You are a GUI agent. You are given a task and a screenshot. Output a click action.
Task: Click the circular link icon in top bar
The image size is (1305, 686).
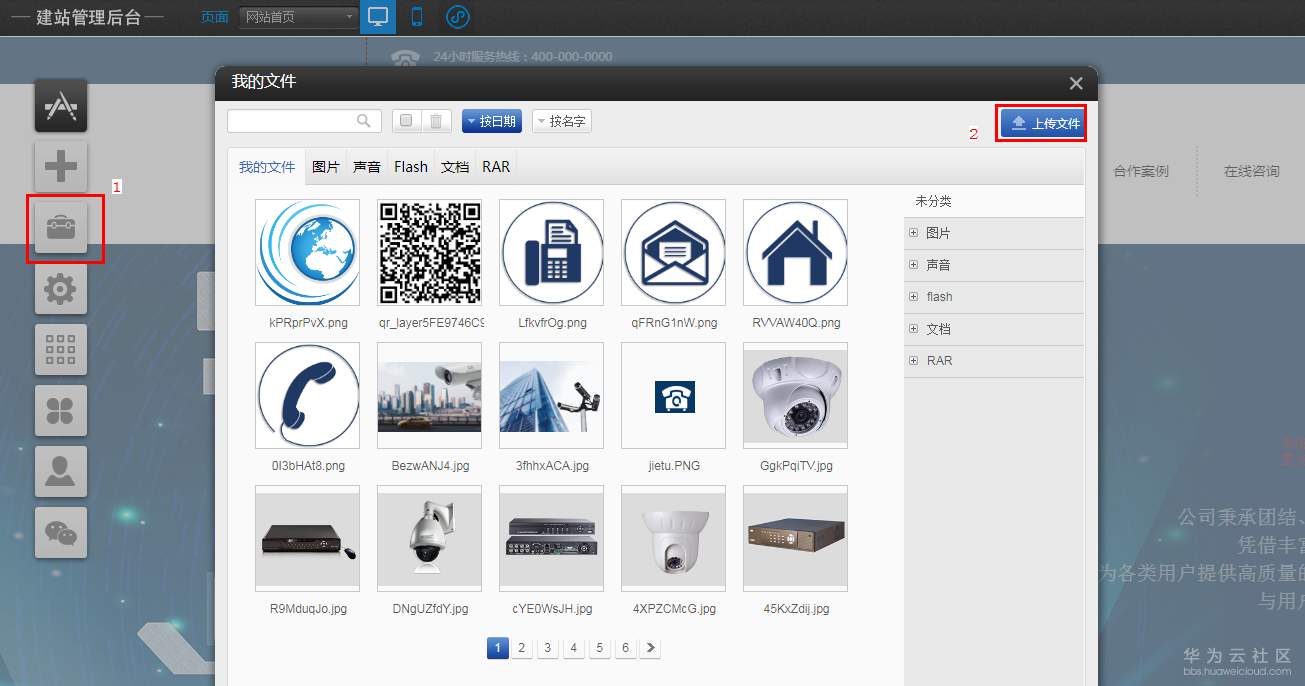(x=457, y=17)
